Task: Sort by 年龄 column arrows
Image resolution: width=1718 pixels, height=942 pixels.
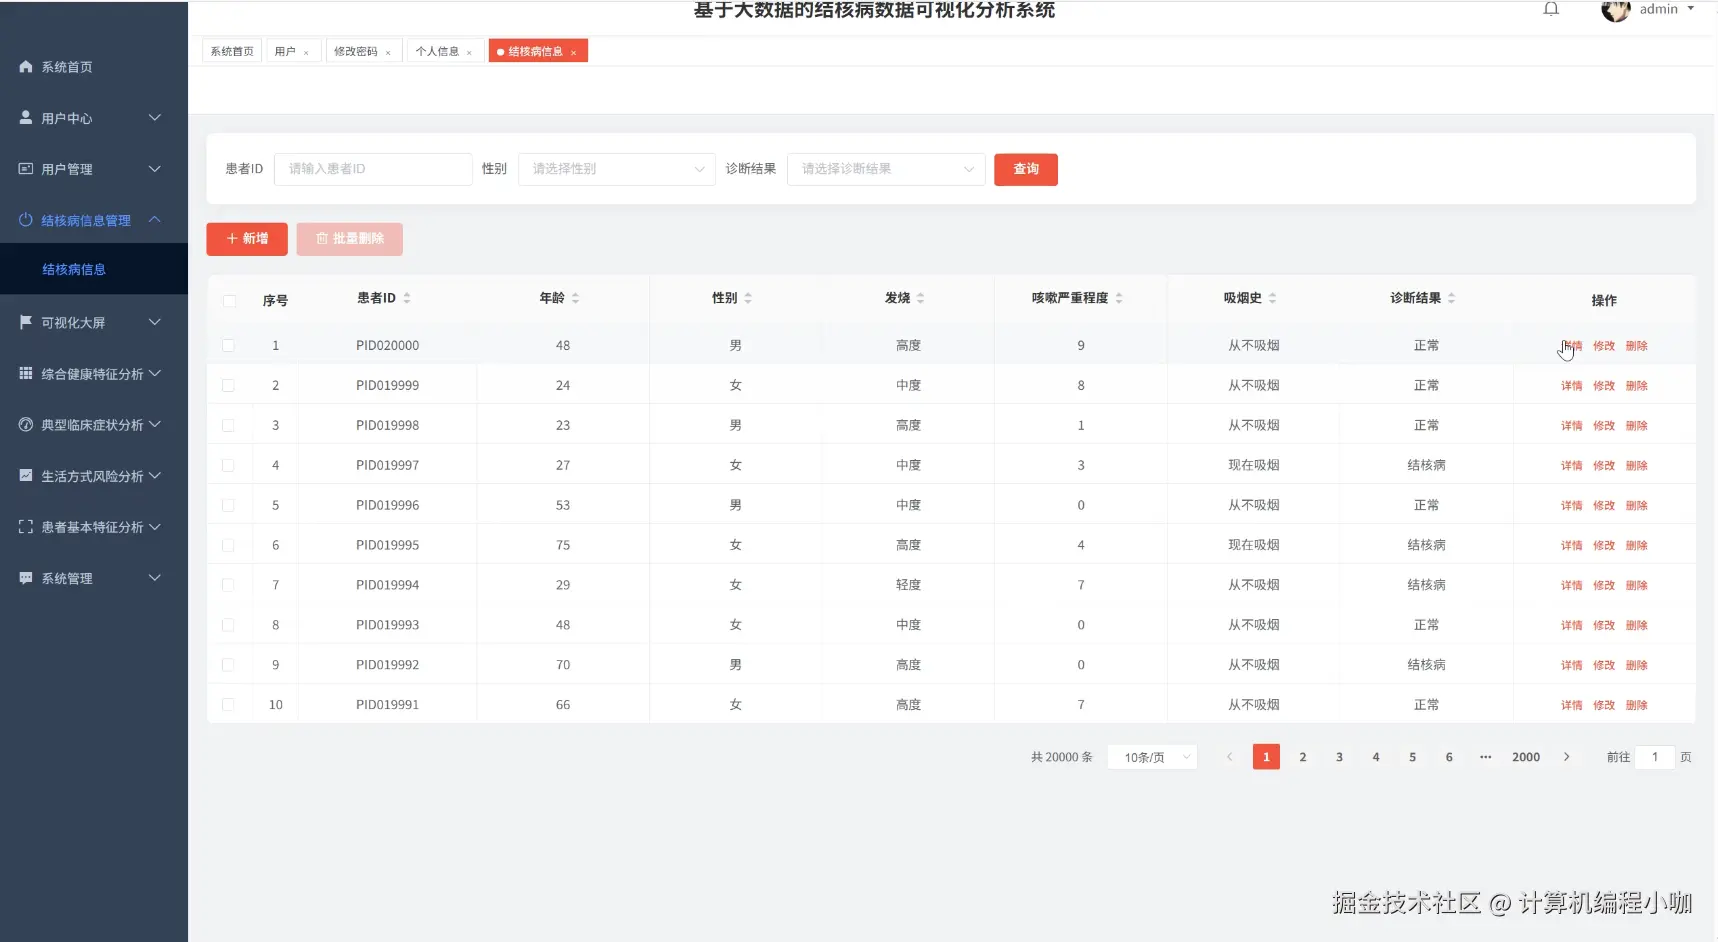Action: coord(575,298)
